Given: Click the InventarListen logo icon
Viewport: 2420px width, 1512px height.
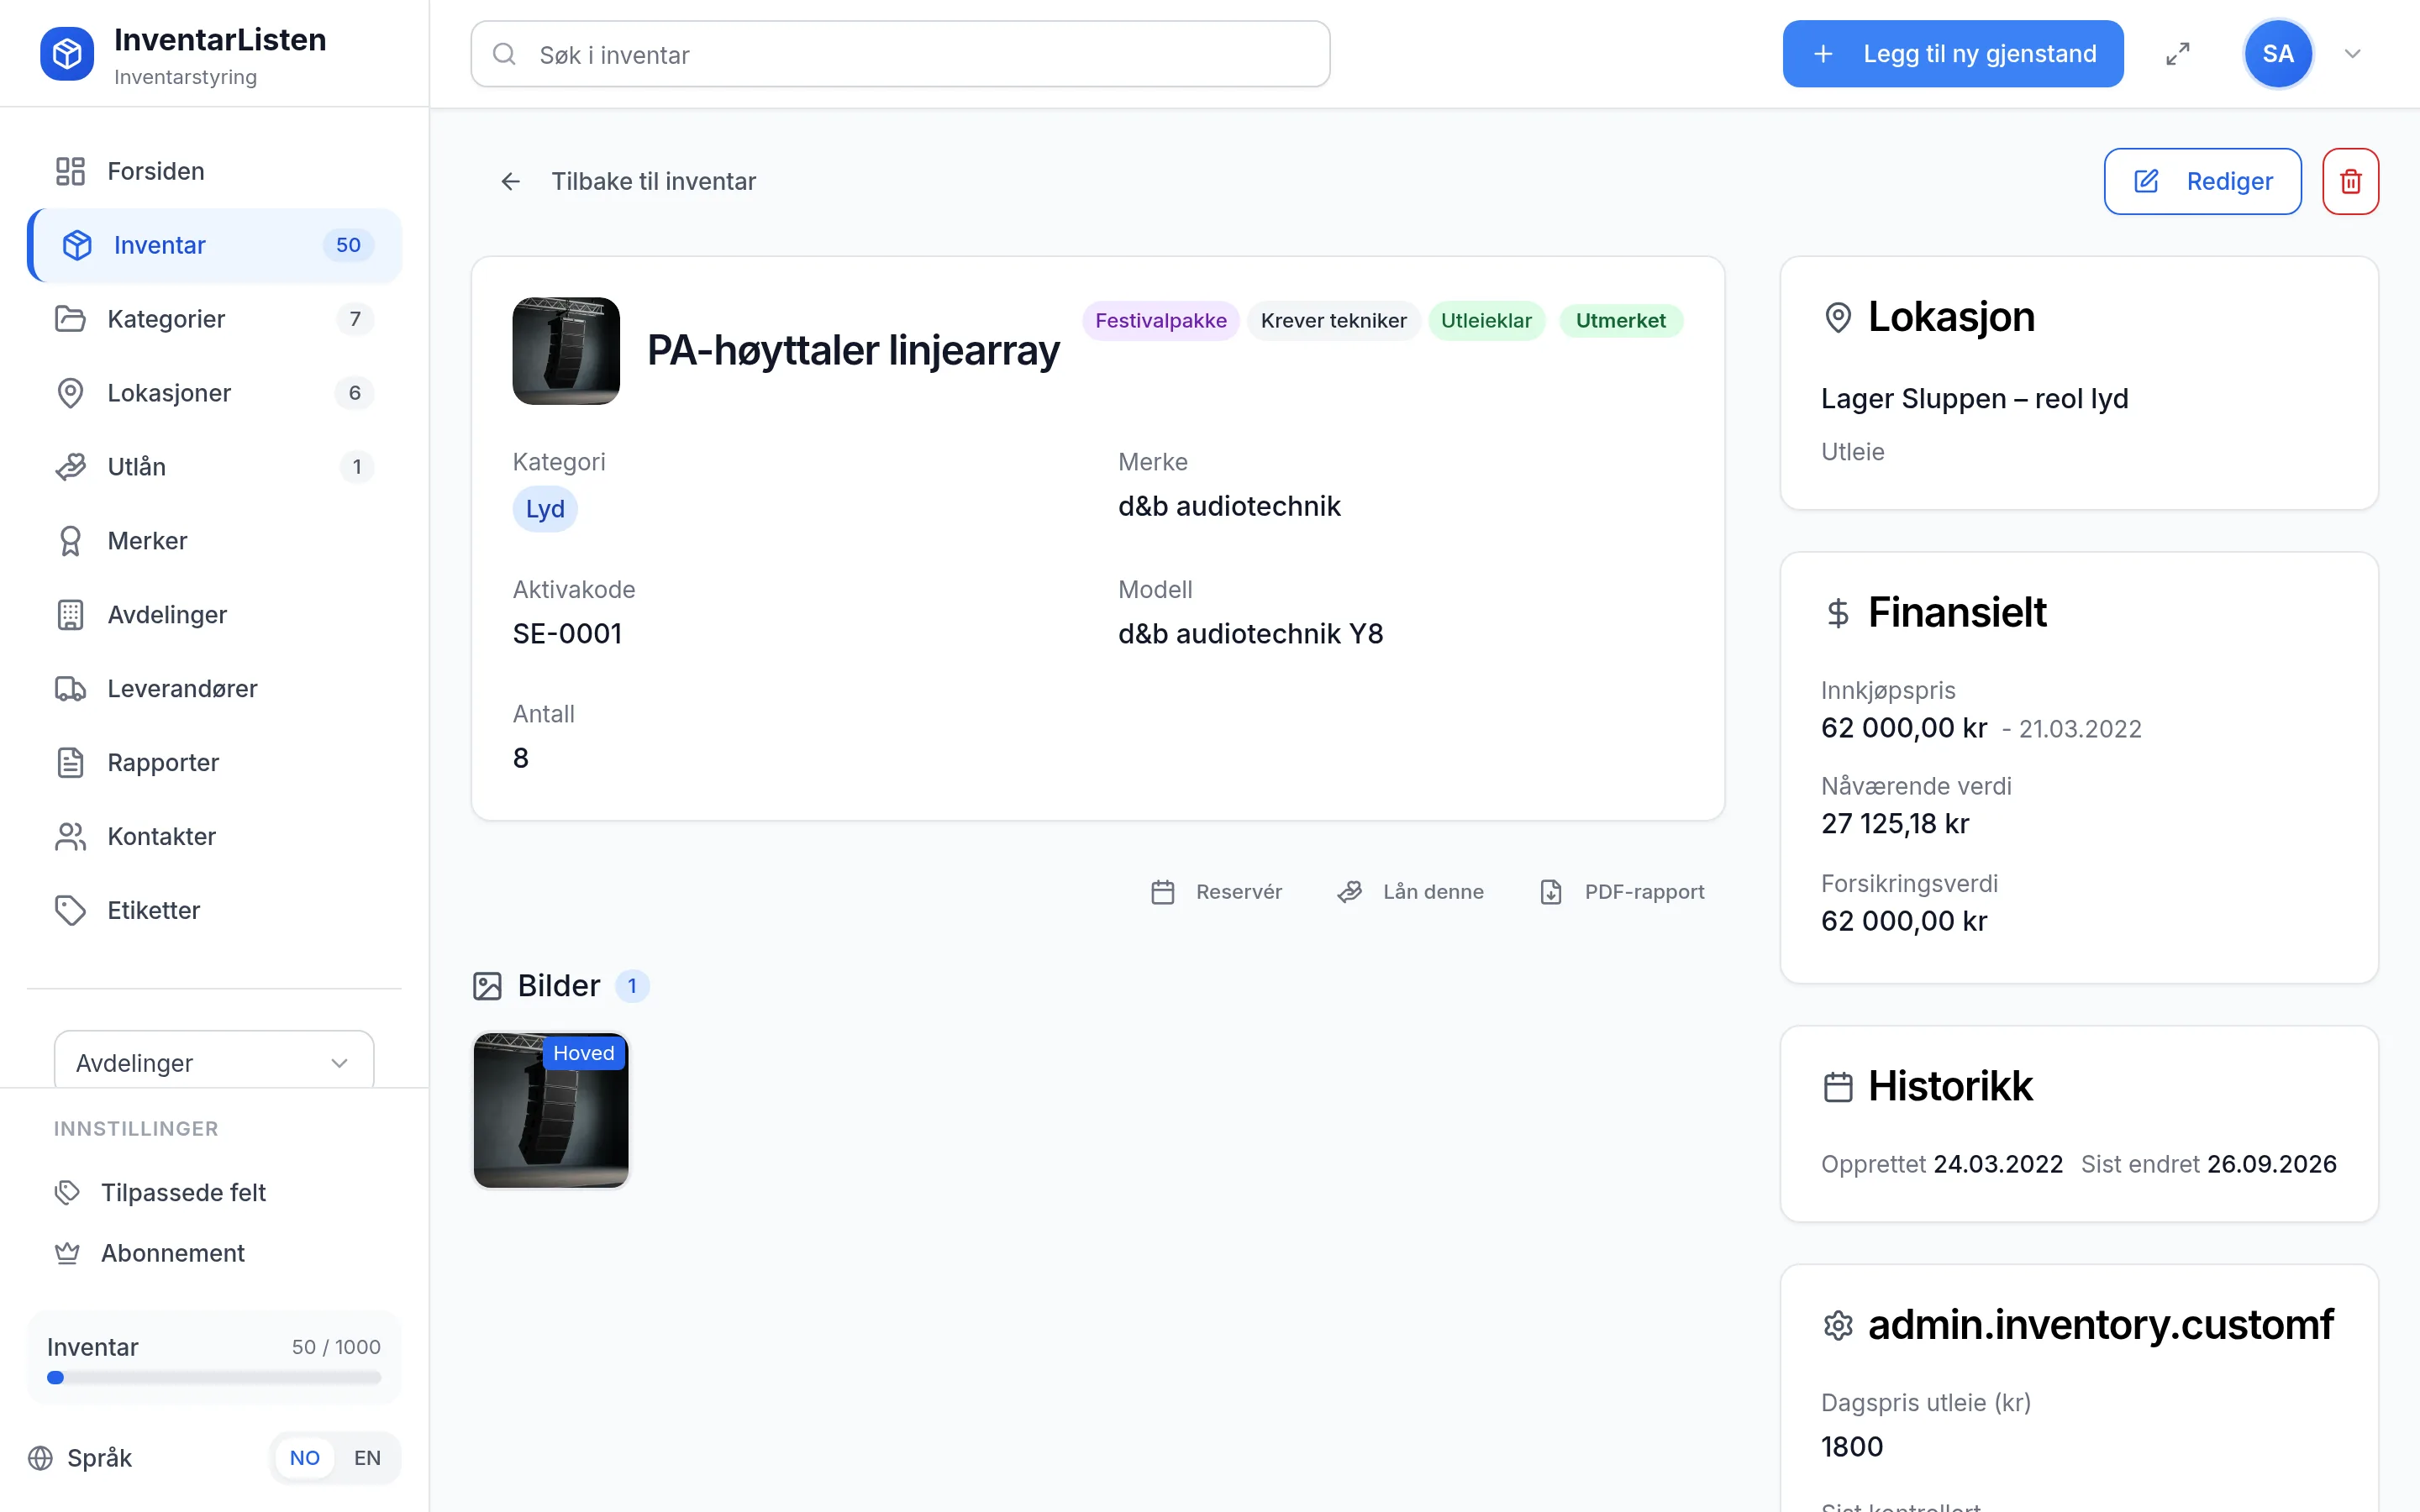Looking at the screenshot, I should click(67, 54).
